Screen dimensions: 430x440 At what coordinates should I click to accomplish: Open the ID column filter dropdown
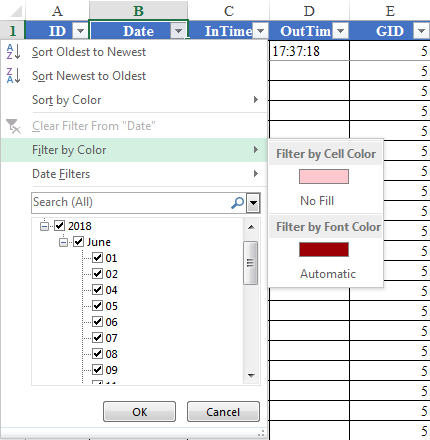(80, 31)
